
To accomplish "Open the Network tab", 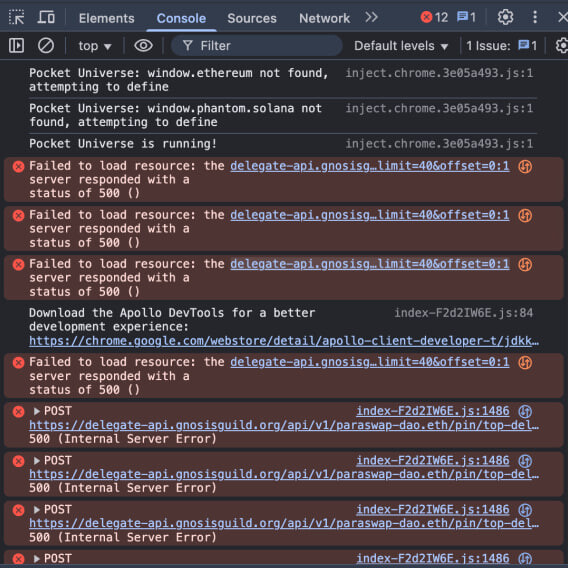I will [x=324, y=18].
